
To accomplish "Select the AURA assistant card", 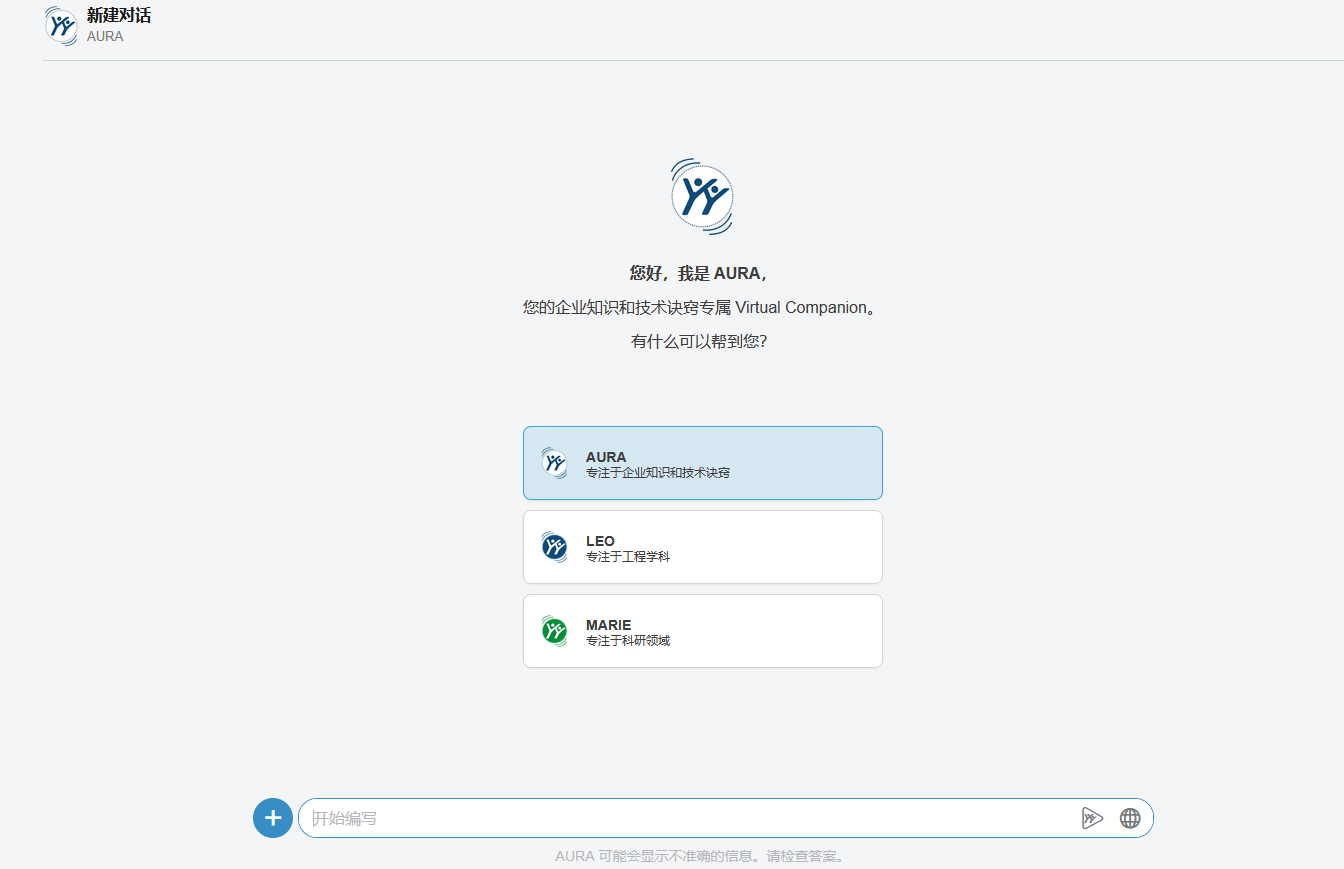I will point(703,463).
